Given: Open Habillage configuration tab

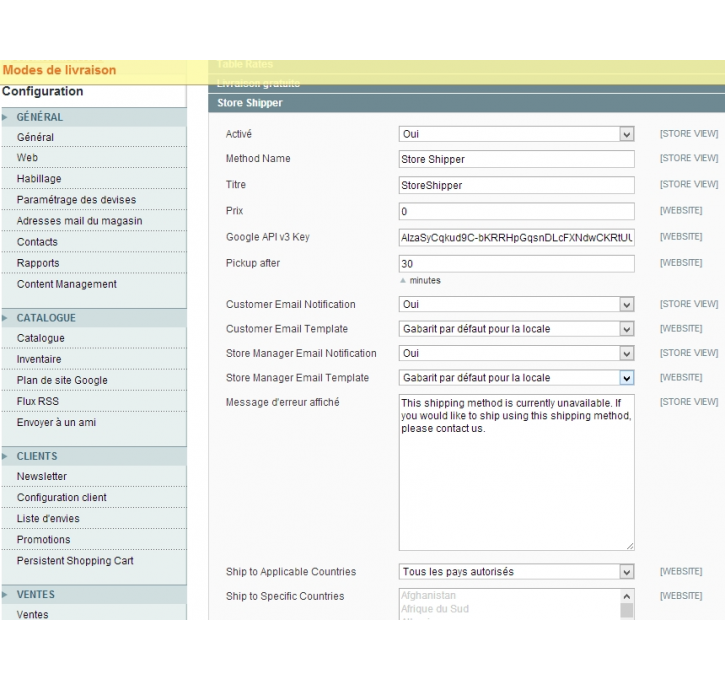Looking at the screenshot, I should click(x=94, y=178).
